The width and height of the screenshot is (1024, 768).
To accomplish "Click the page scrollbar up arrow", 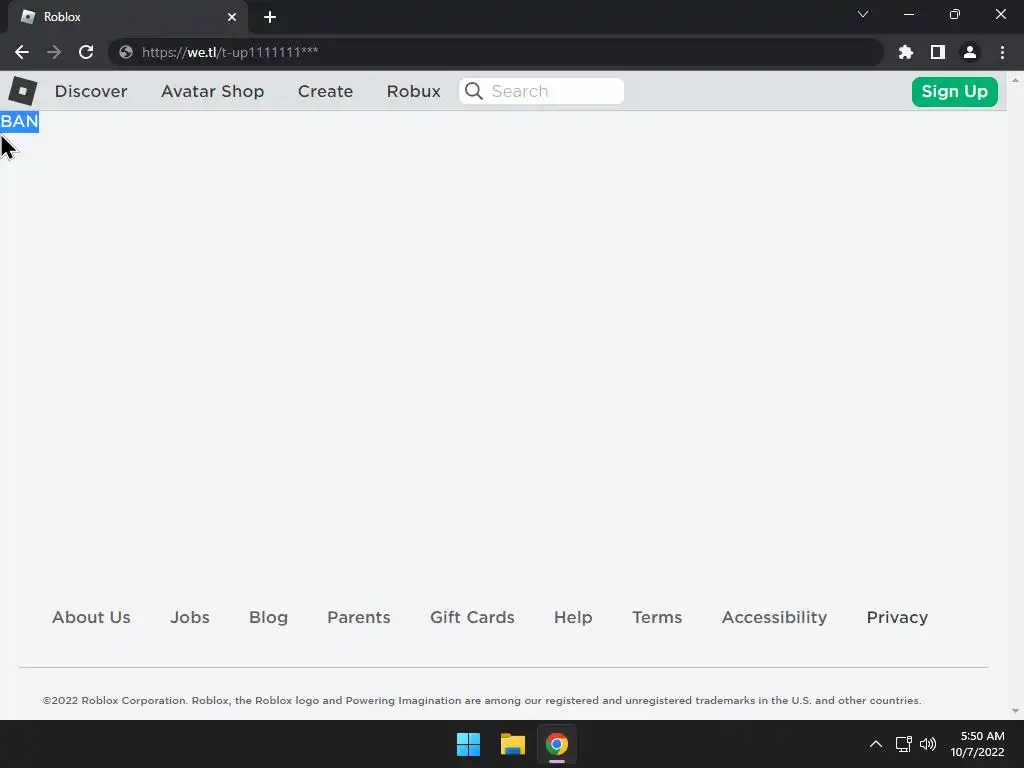I will (1015, 80).
